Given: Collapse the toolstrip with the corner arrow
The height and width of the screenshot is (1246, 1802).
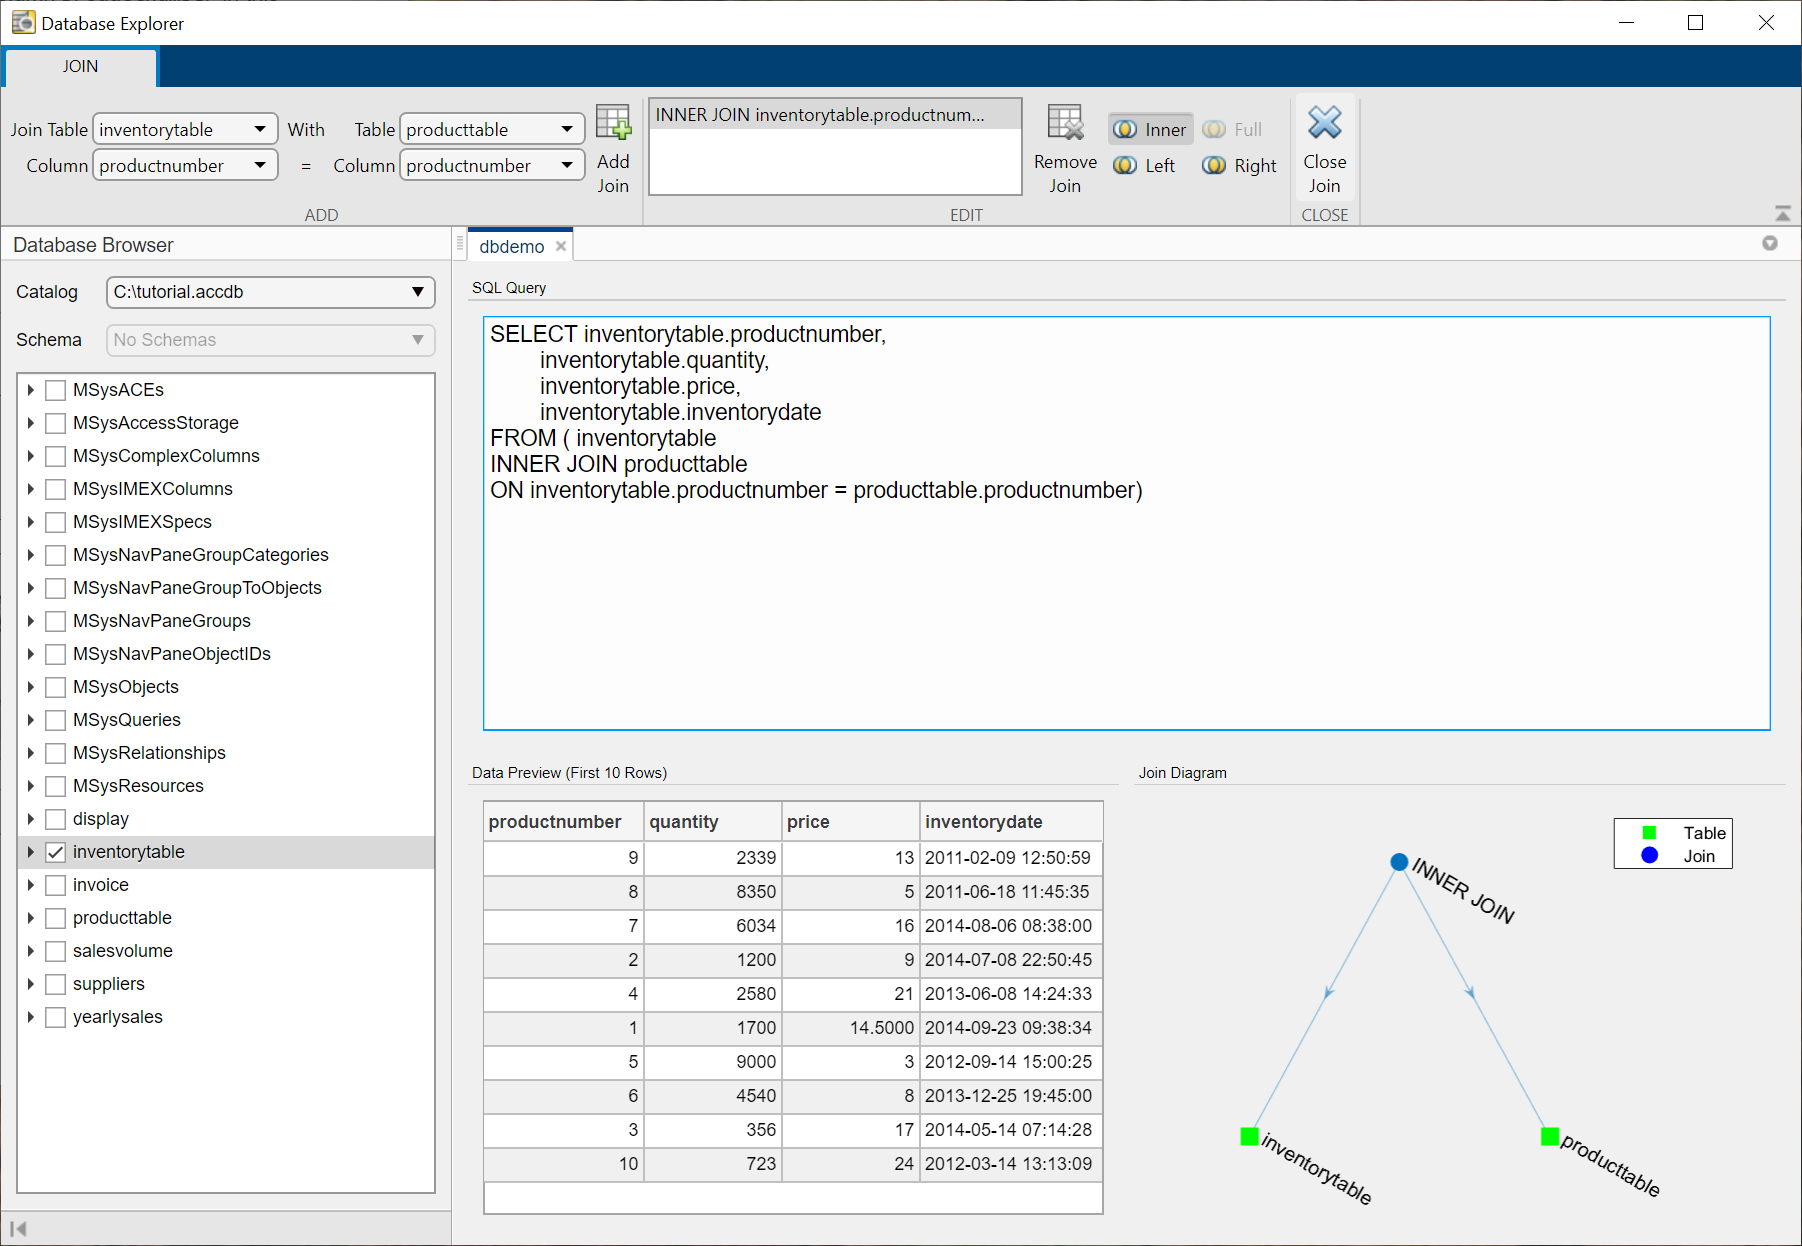Looking at the screenshot, I should [1782, 214].
